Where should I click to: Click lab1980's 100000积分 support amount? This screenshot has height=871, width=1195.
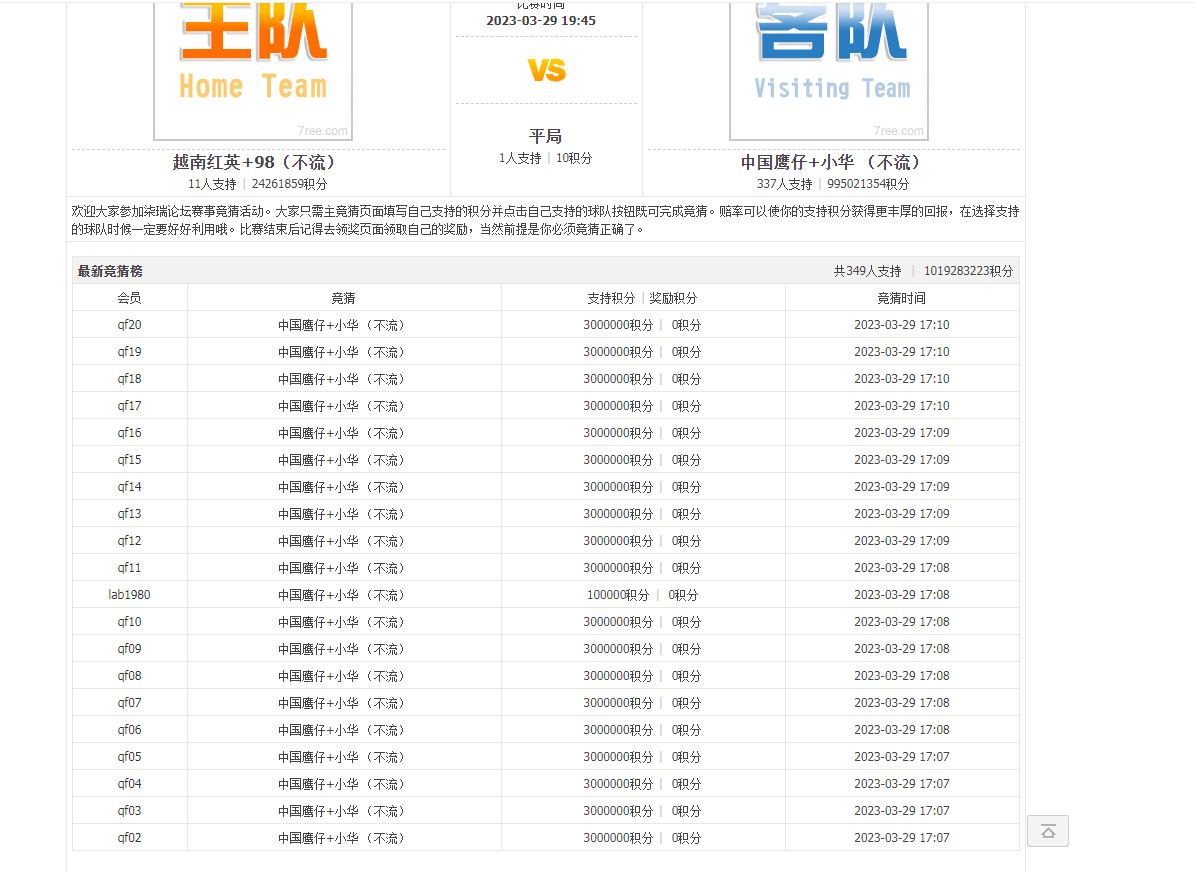coord(618,595)
